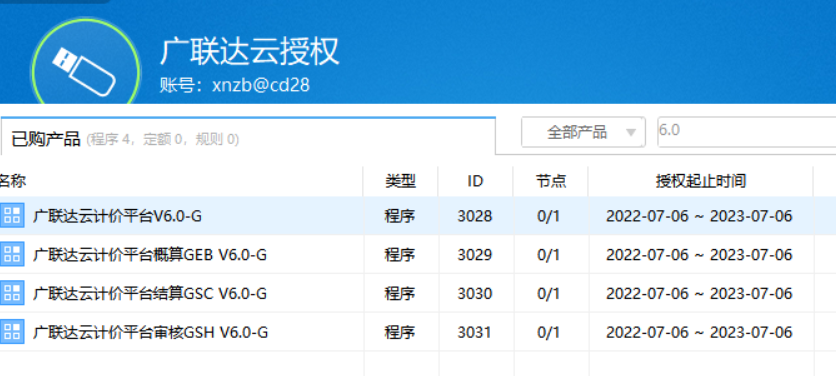This screenshot has height=376, width=836.
Task: Click 程序 type cell in row 3028
Action: [400, 216]
